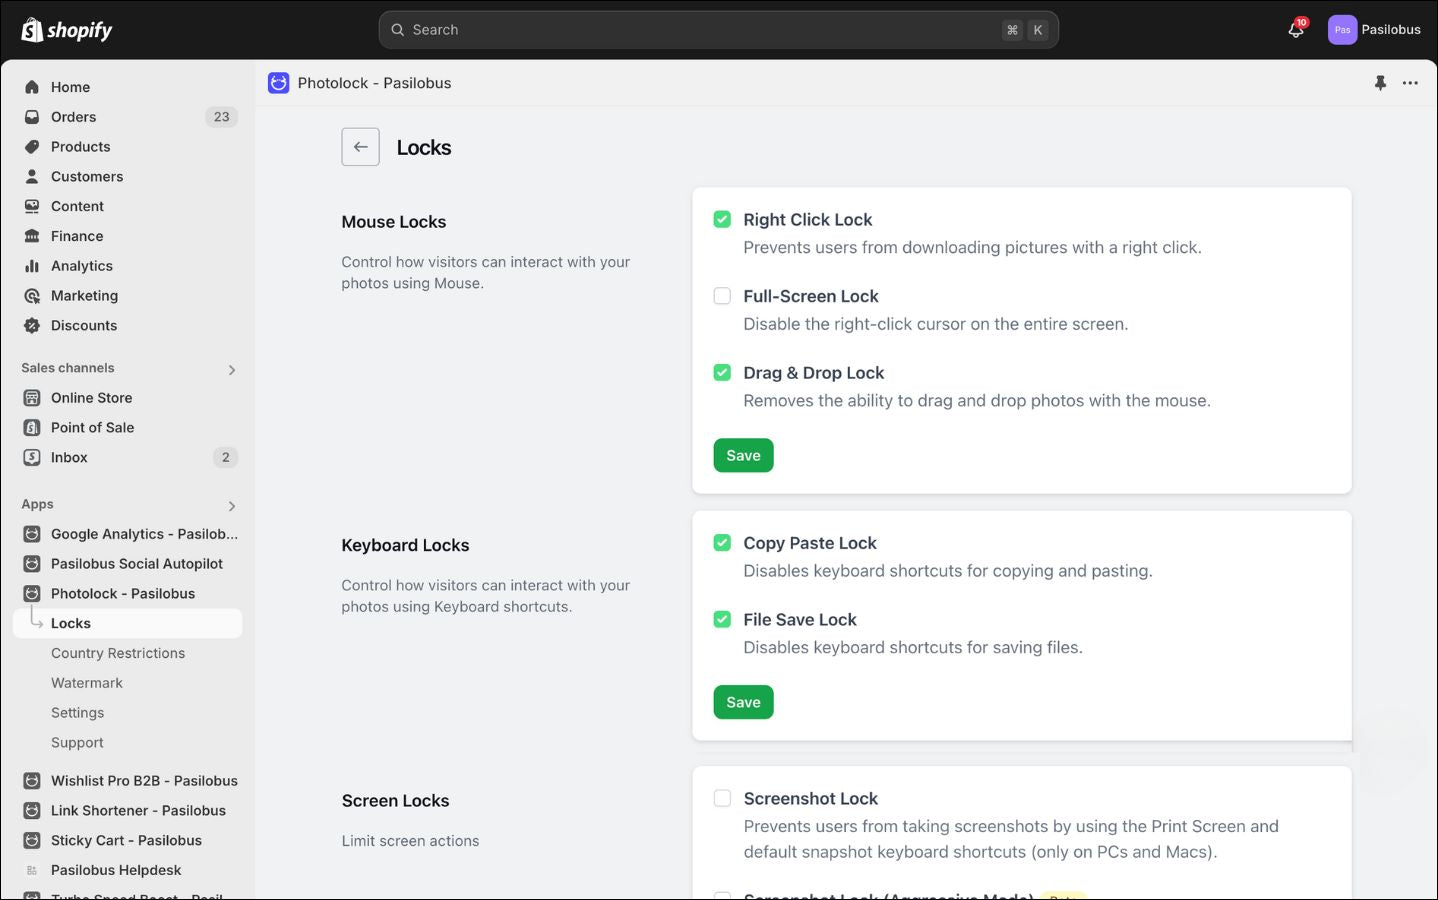The width and height of the screenshot is (1438, 900).
Task: Expand the Sales channels section chevron
Action: tap(232, 370)
